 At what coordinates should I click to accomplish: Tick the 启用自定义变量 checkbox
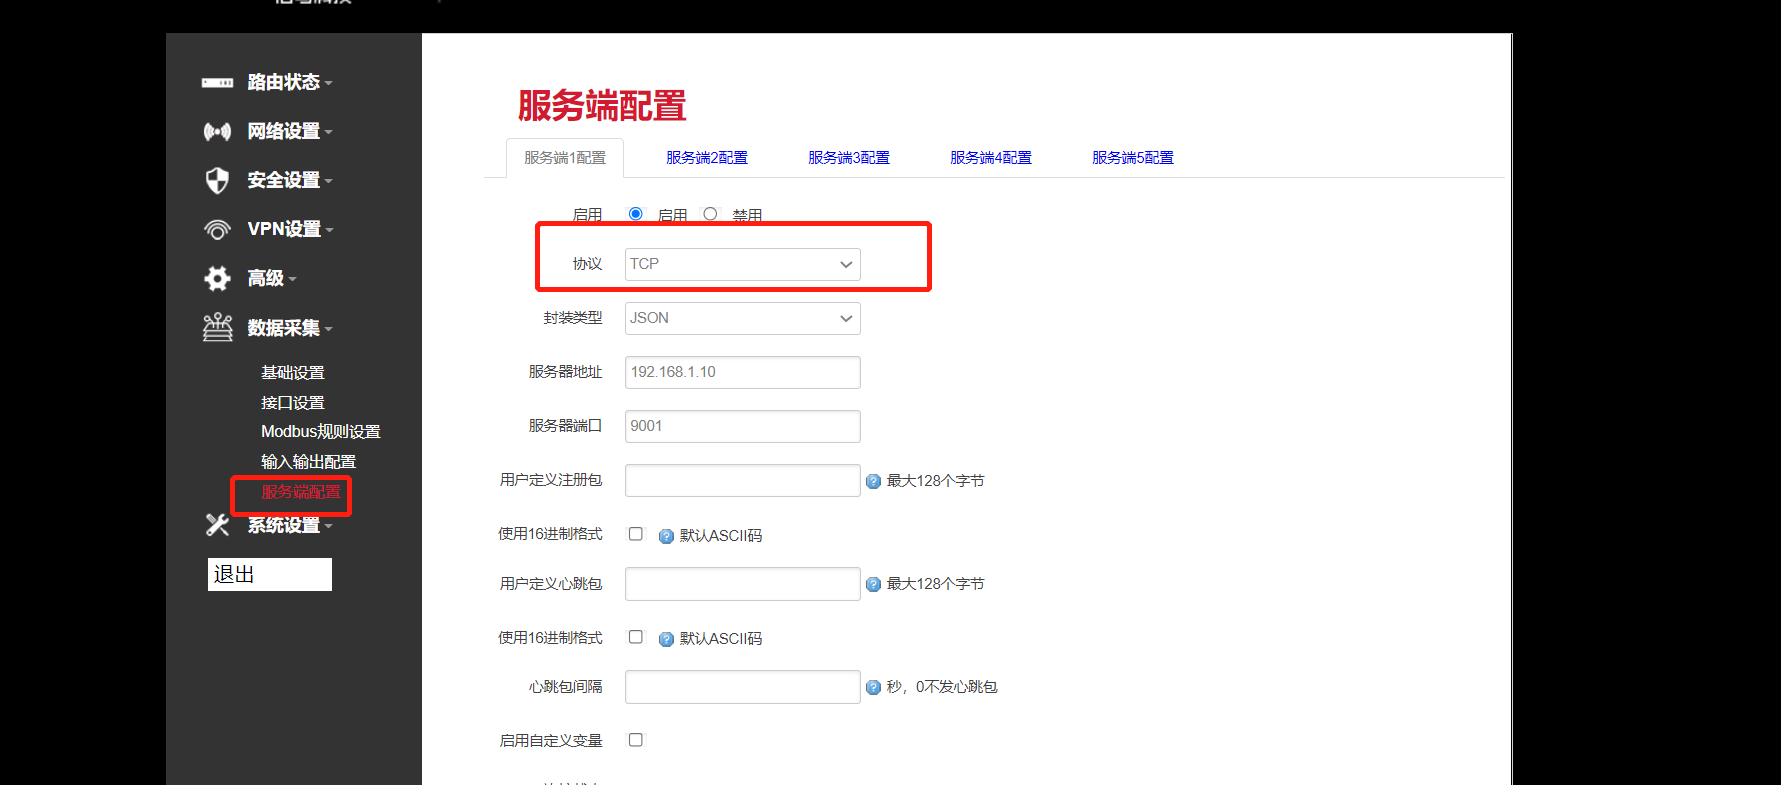coord(635,740)
